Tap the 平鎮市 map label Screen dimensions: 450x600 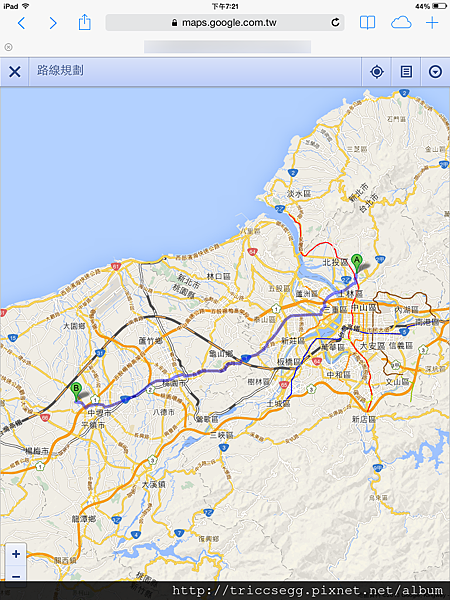(93, 425)
